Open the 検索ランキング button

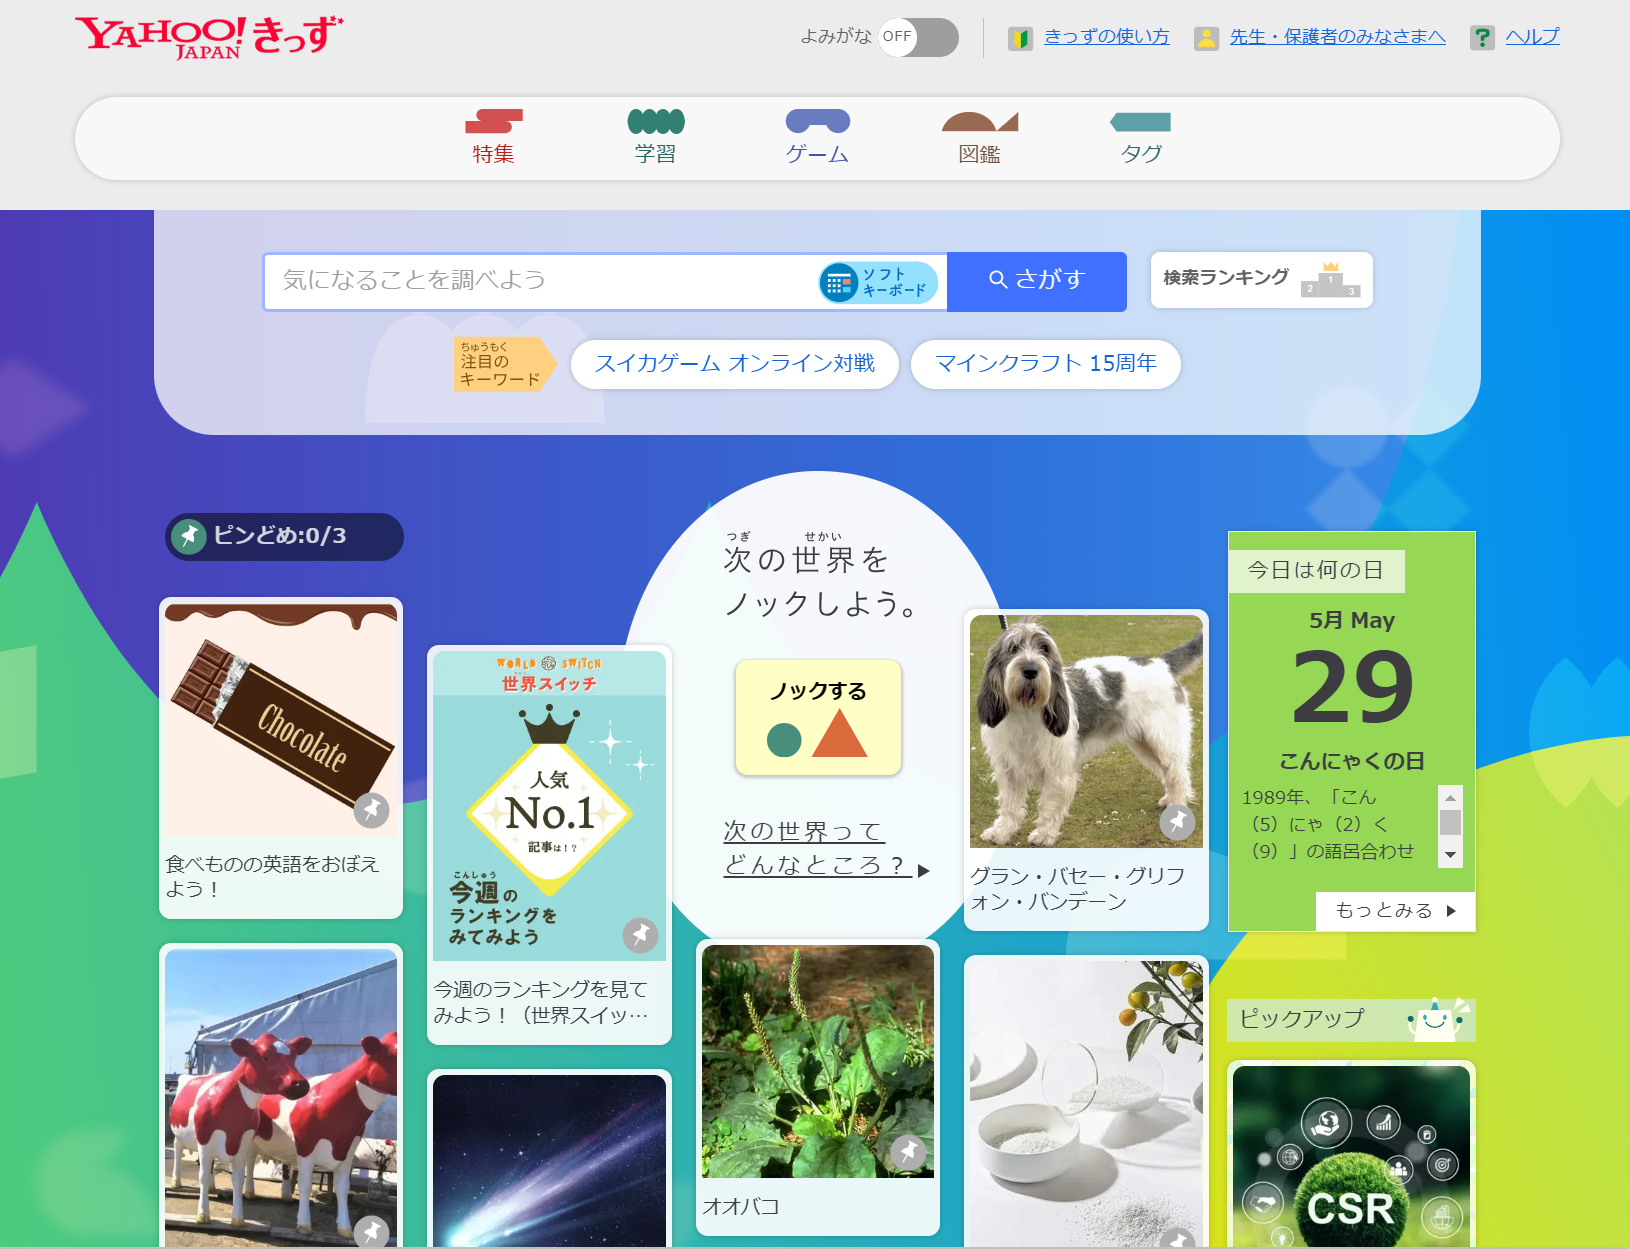tap(1261, 279)
